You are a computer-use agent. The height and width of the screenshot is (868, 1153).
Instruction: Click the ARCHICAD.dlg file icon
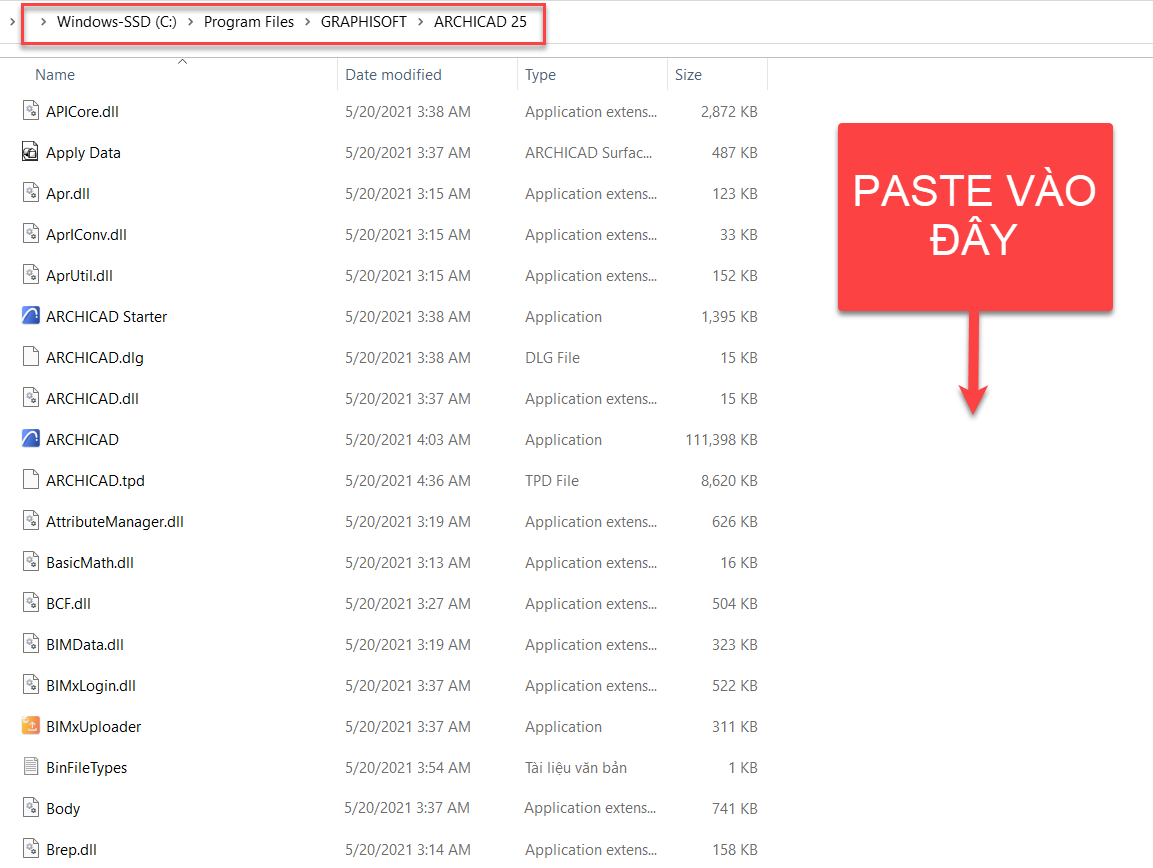pos(31,357)
